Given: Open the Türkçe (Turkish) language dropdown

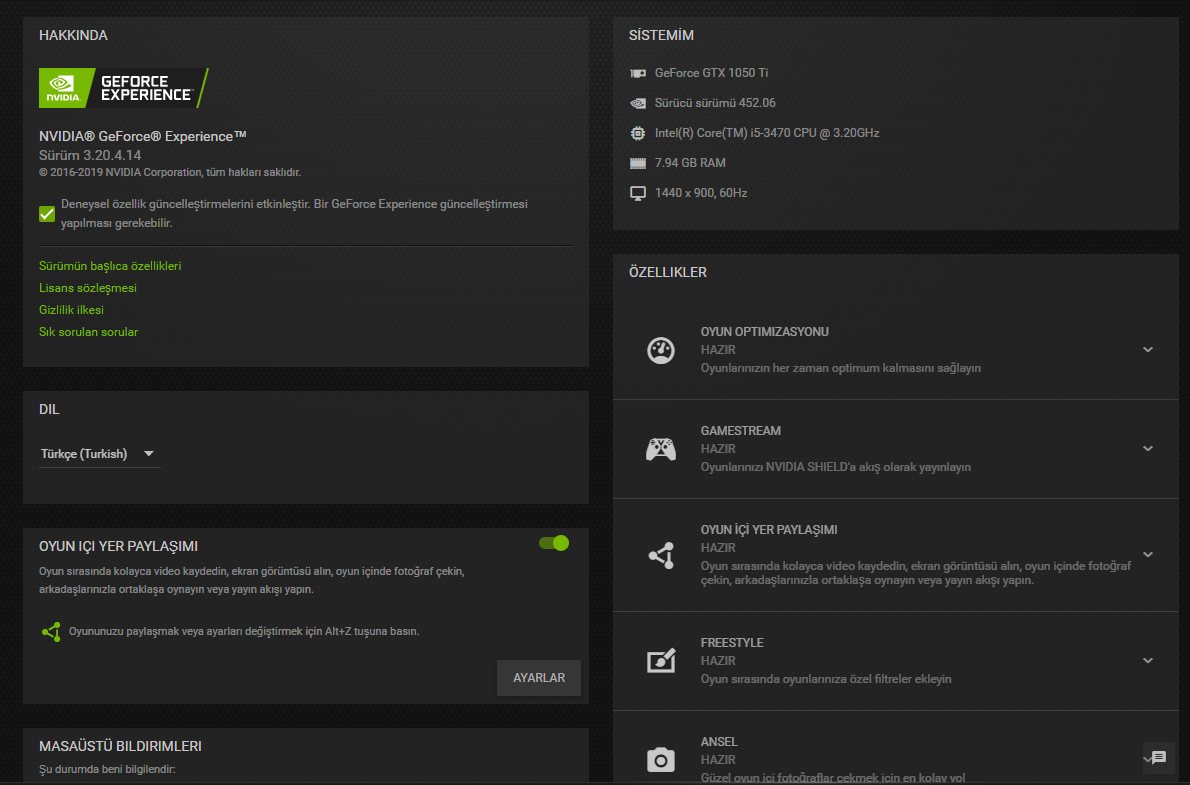Looking at the screenshot, I should [99, 454].
